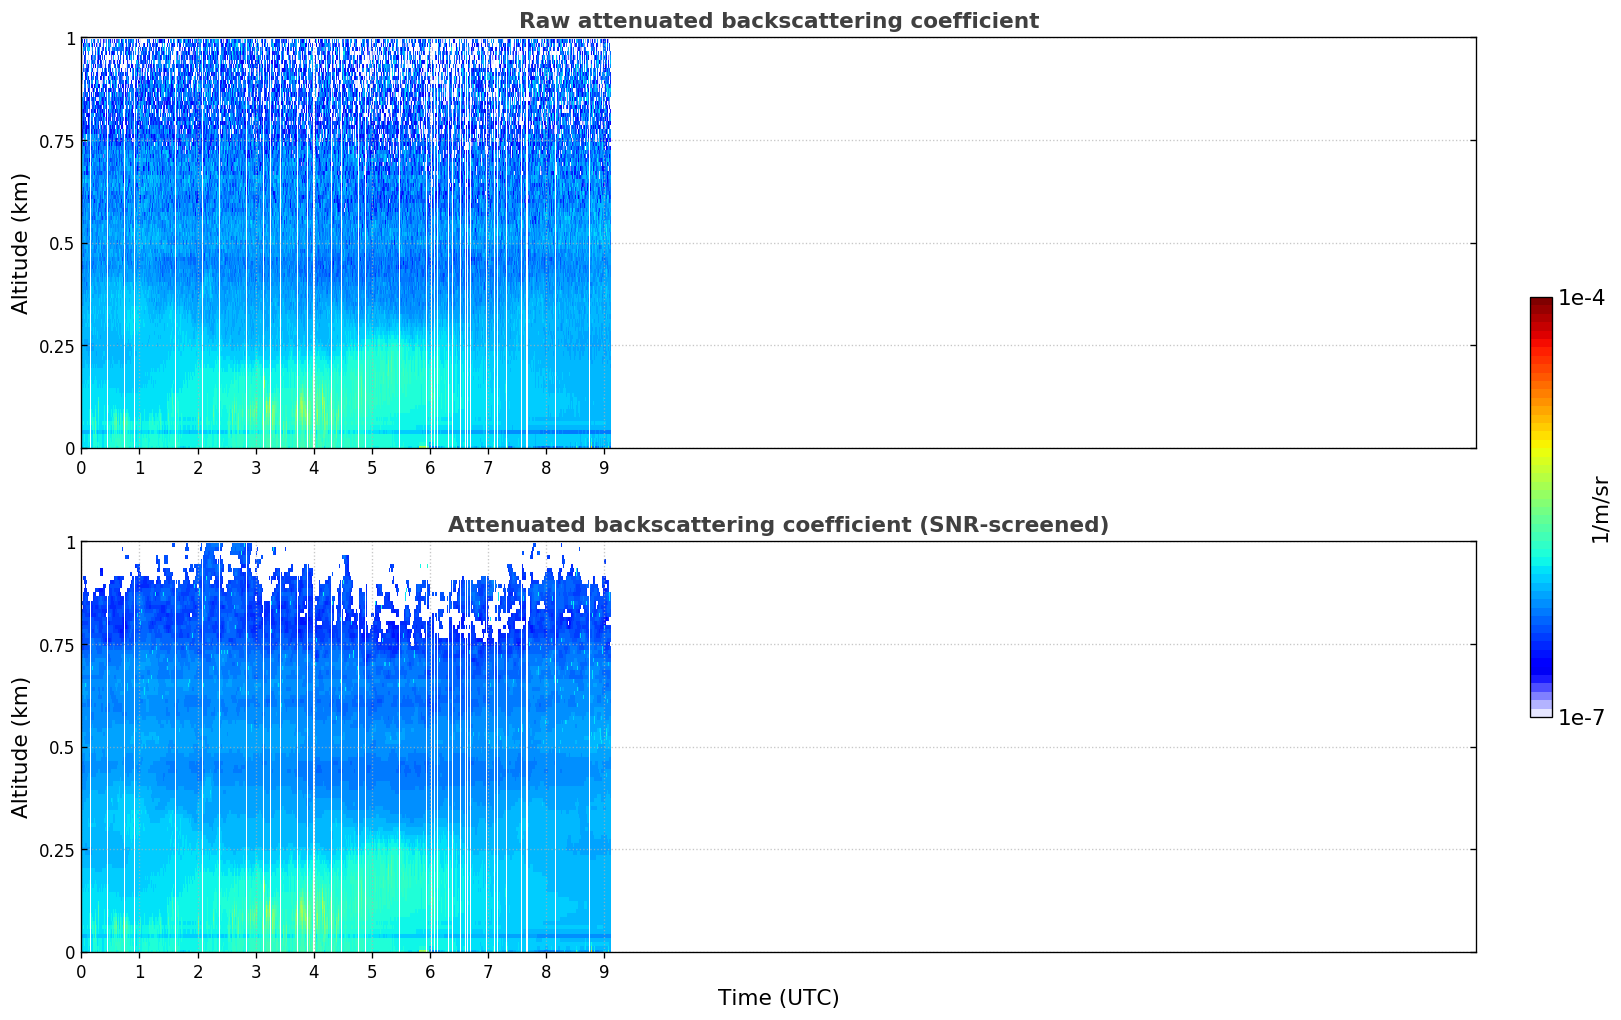The height and width of the screenshot is (1020, 1621).
Task: Click the upper plot's 0.25 altitude tick label
Action: point(57,346)
